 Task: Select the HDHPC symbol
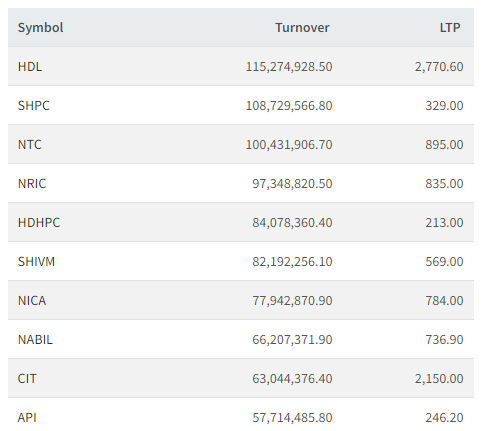click(39, 223)
